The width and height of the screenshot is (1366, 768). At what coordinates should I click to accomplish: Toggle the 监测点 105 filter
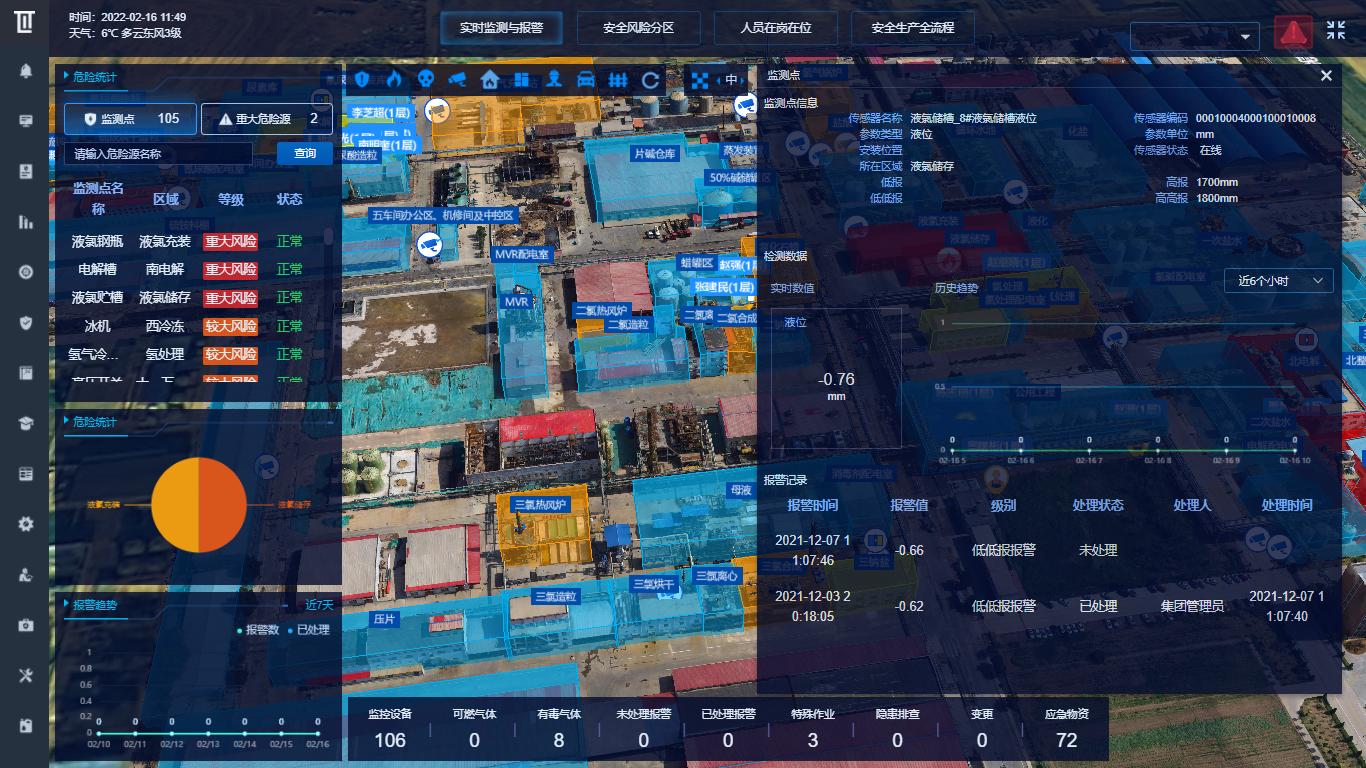(131, 119)
